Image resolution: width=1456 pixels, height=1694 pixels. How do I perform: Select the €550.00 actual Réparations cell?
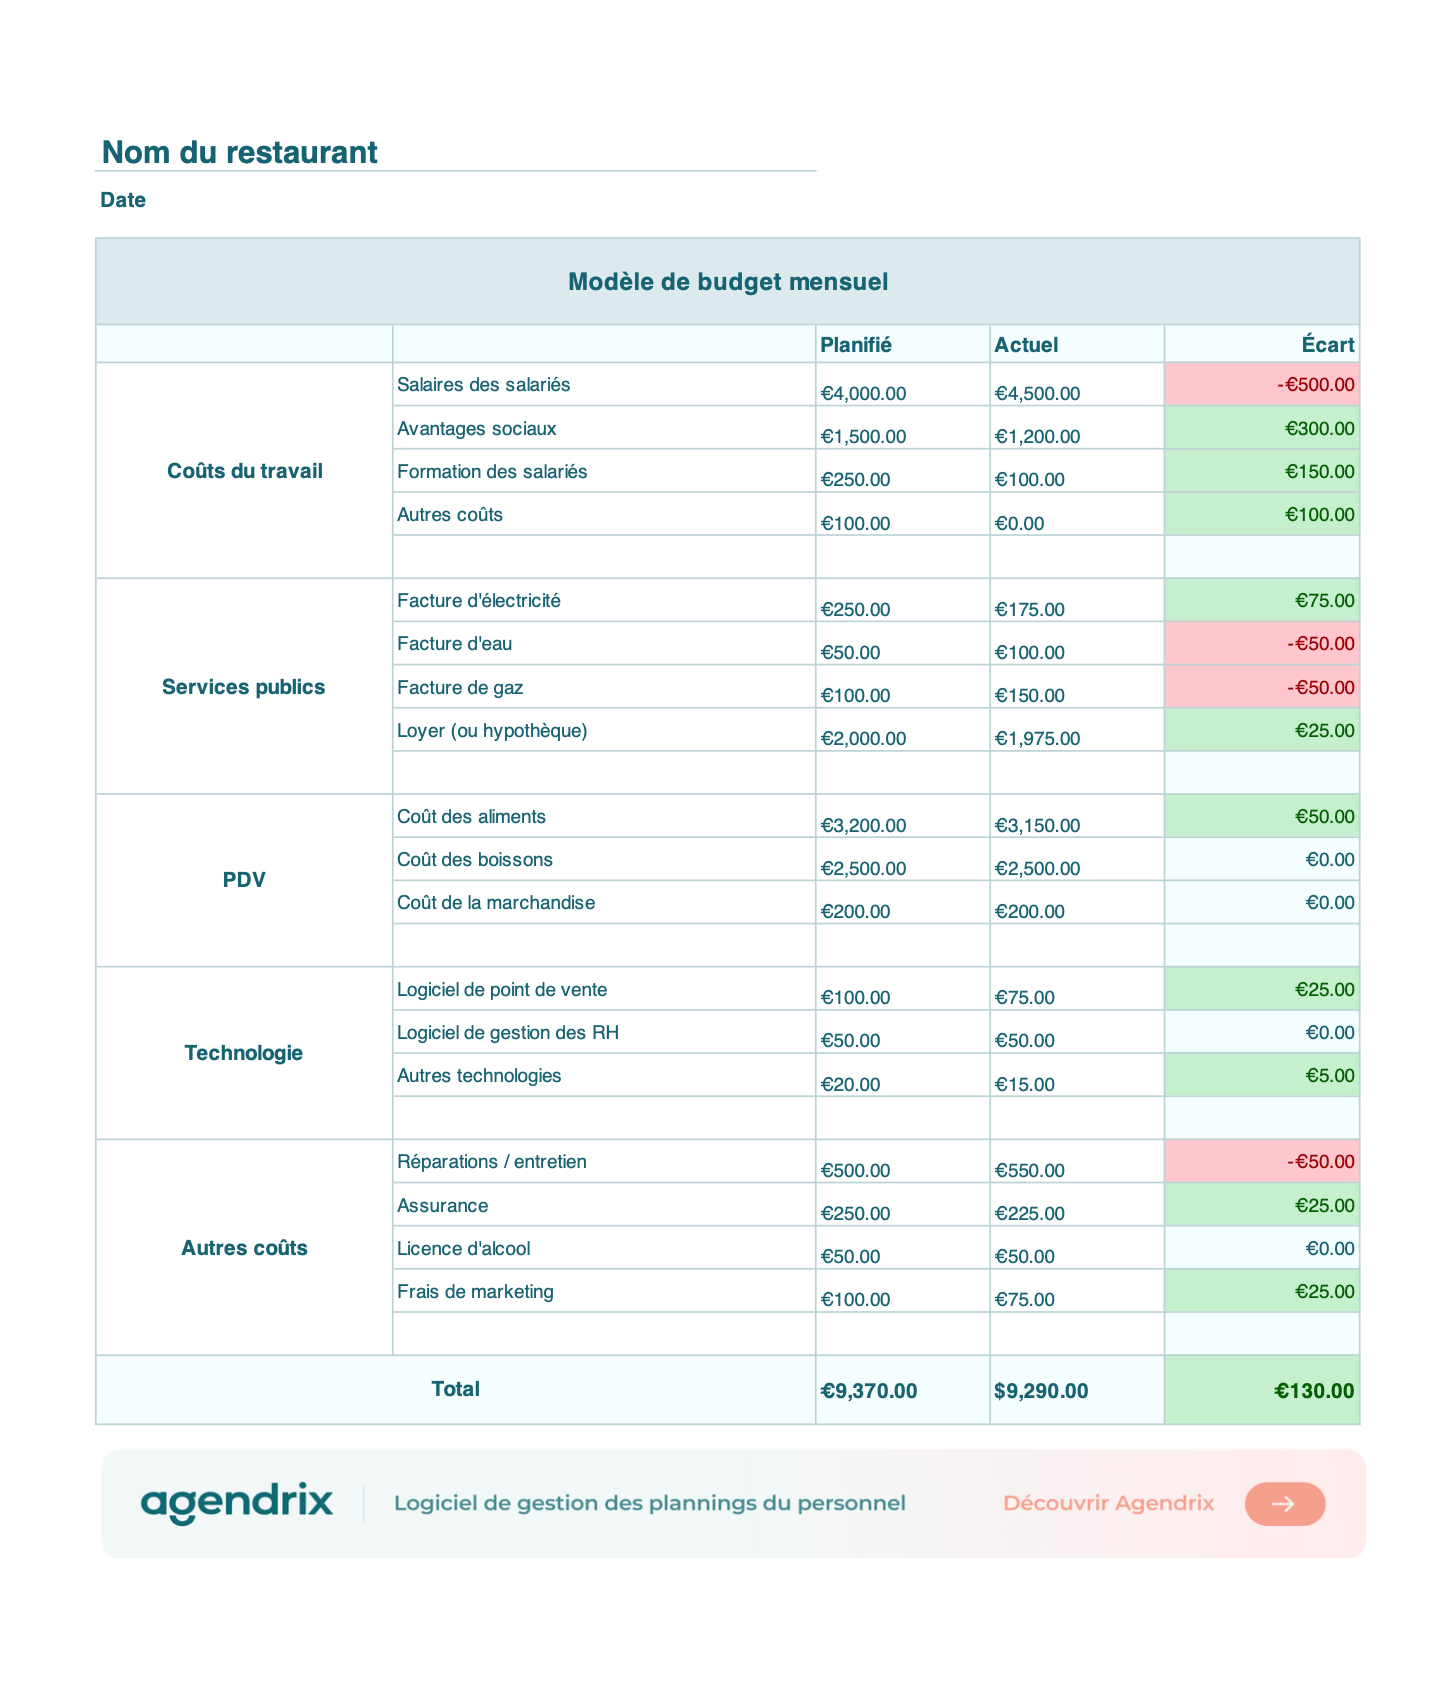tap(1077, 1162)
